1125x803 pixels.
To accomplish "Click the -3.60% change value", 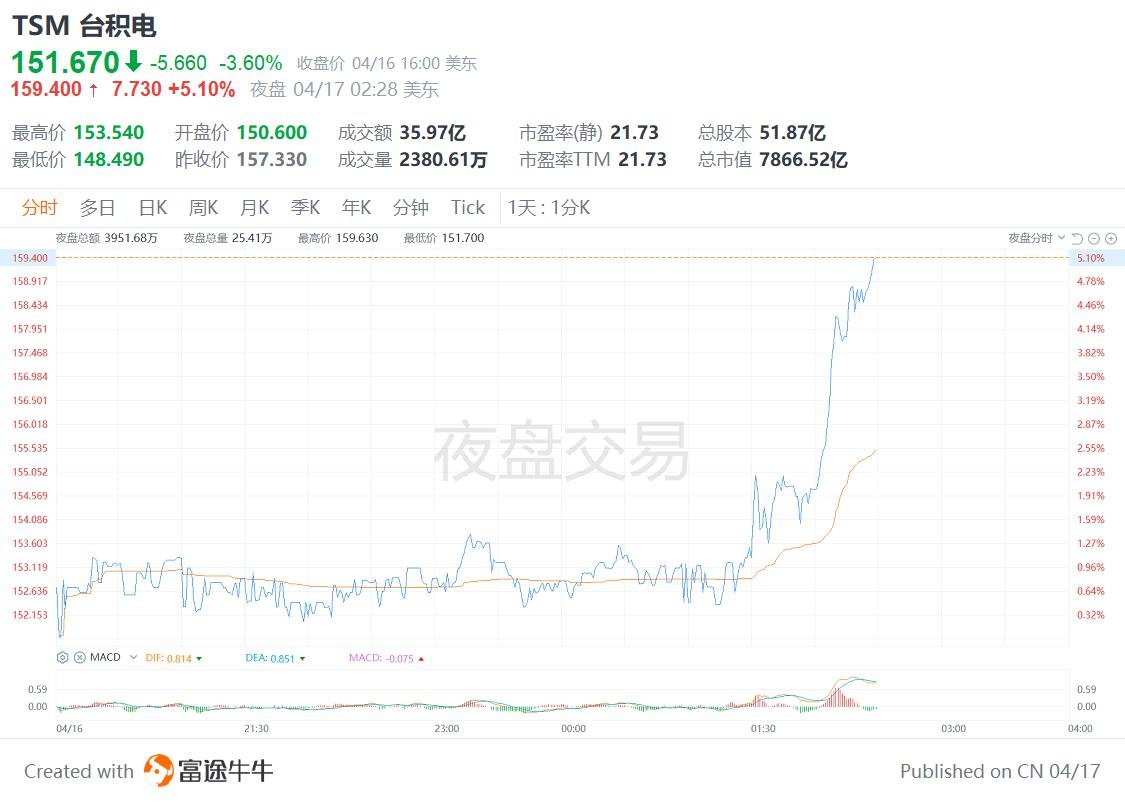I will coord(250,63).
